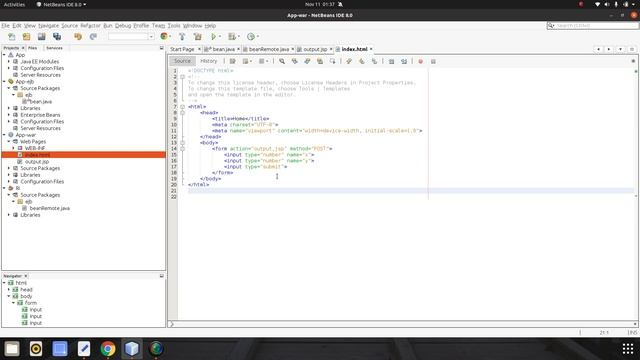Select beanRemote.java in the Projects tree
This screenshot has width=640, height=360.
pyautogui.click(x=49, y=208)
